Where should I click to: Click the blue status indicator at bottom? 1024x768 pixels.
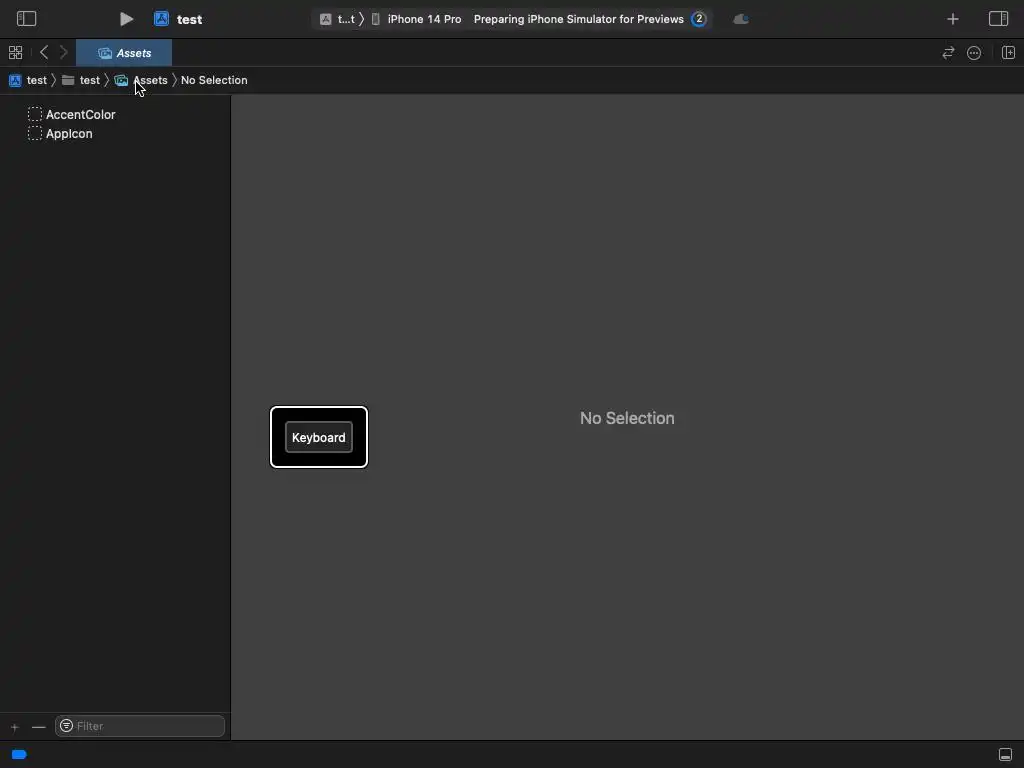coord(19,754)
